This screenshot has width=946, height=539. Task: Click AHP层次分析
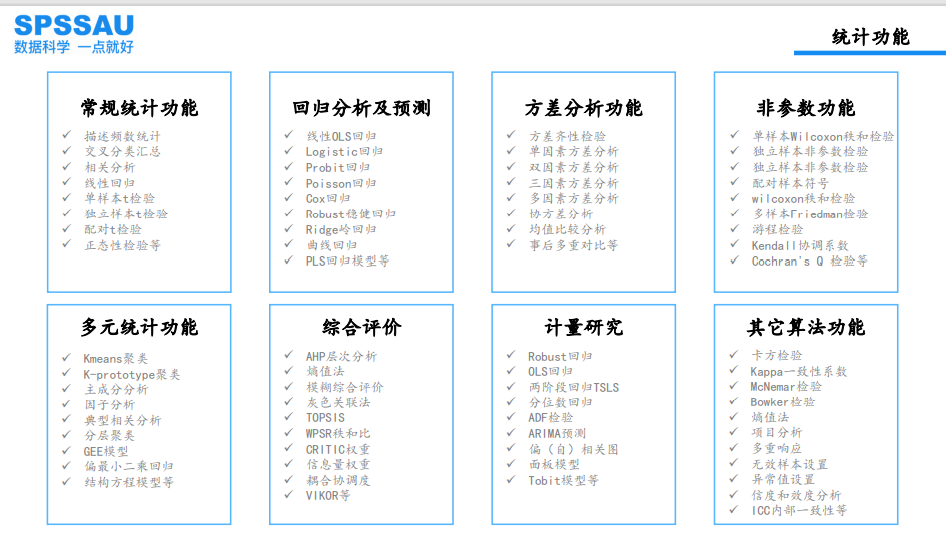(341, 356)
